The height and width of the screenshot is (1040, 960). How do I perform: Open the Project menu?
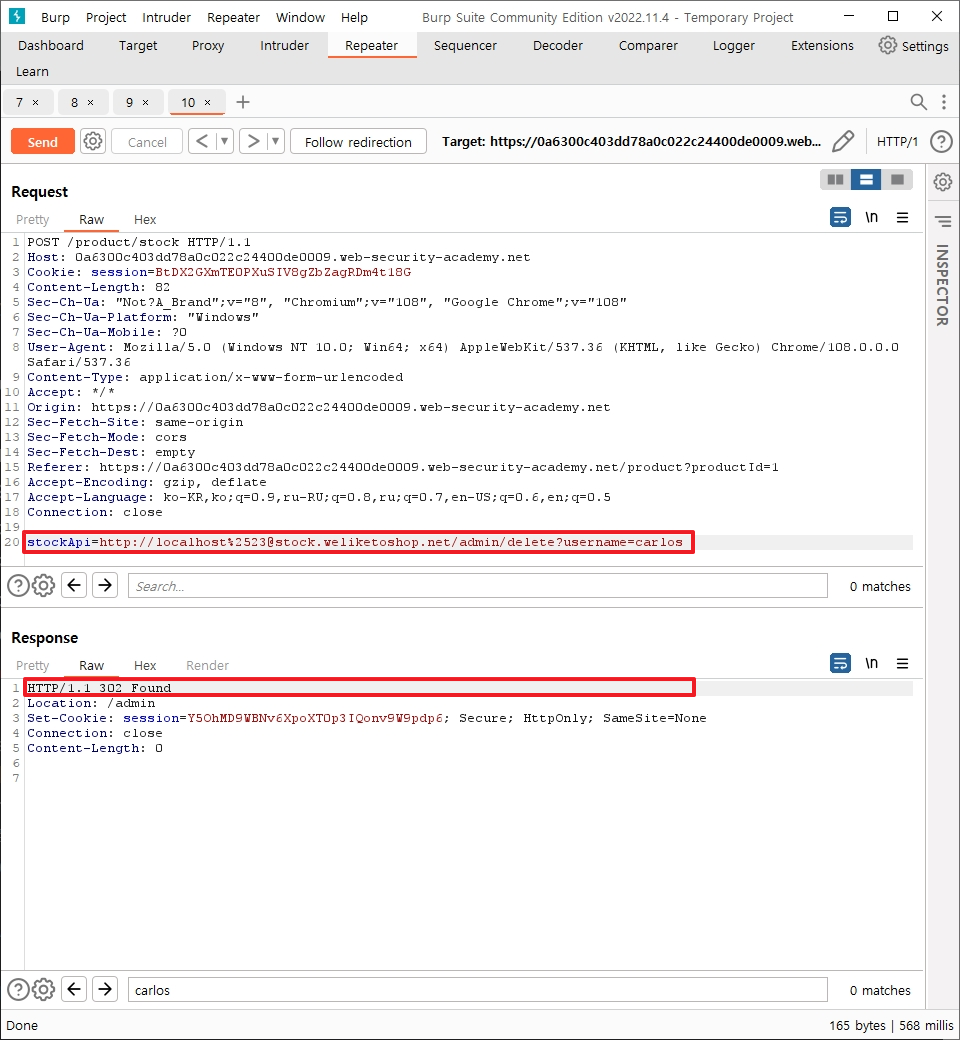pos(106,17)
